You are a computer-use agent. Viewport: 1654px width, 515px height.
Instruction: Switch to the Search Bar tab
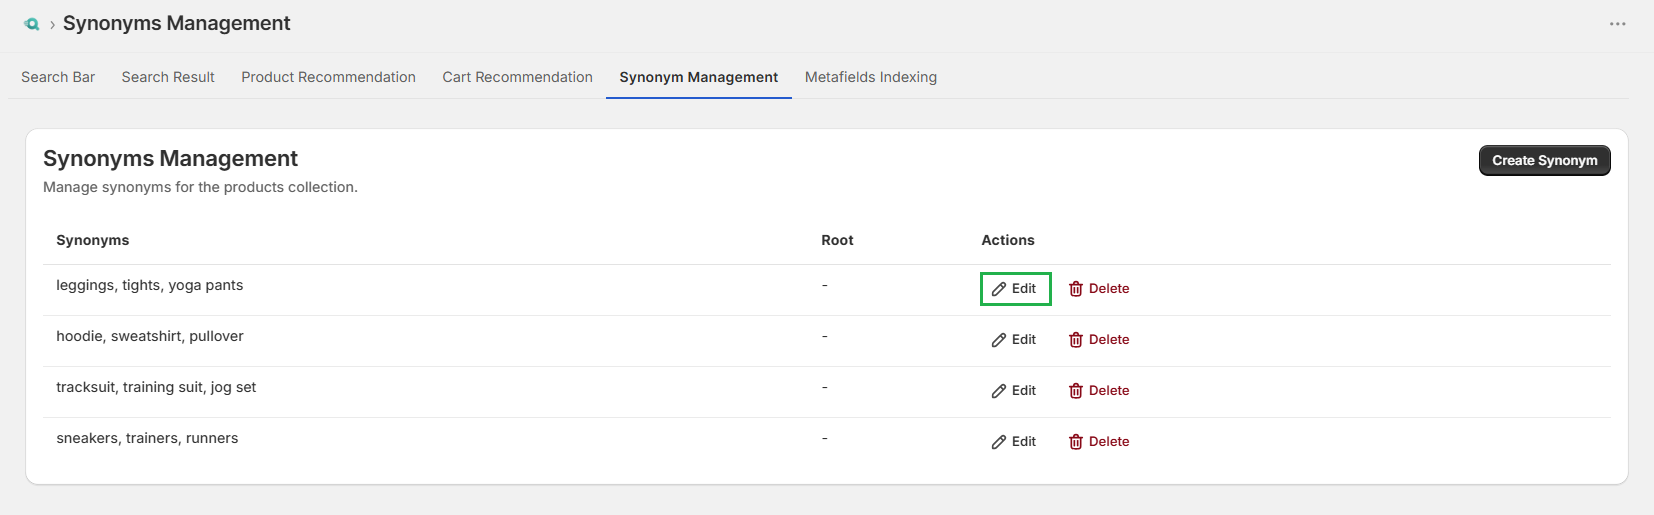(58, 77)
